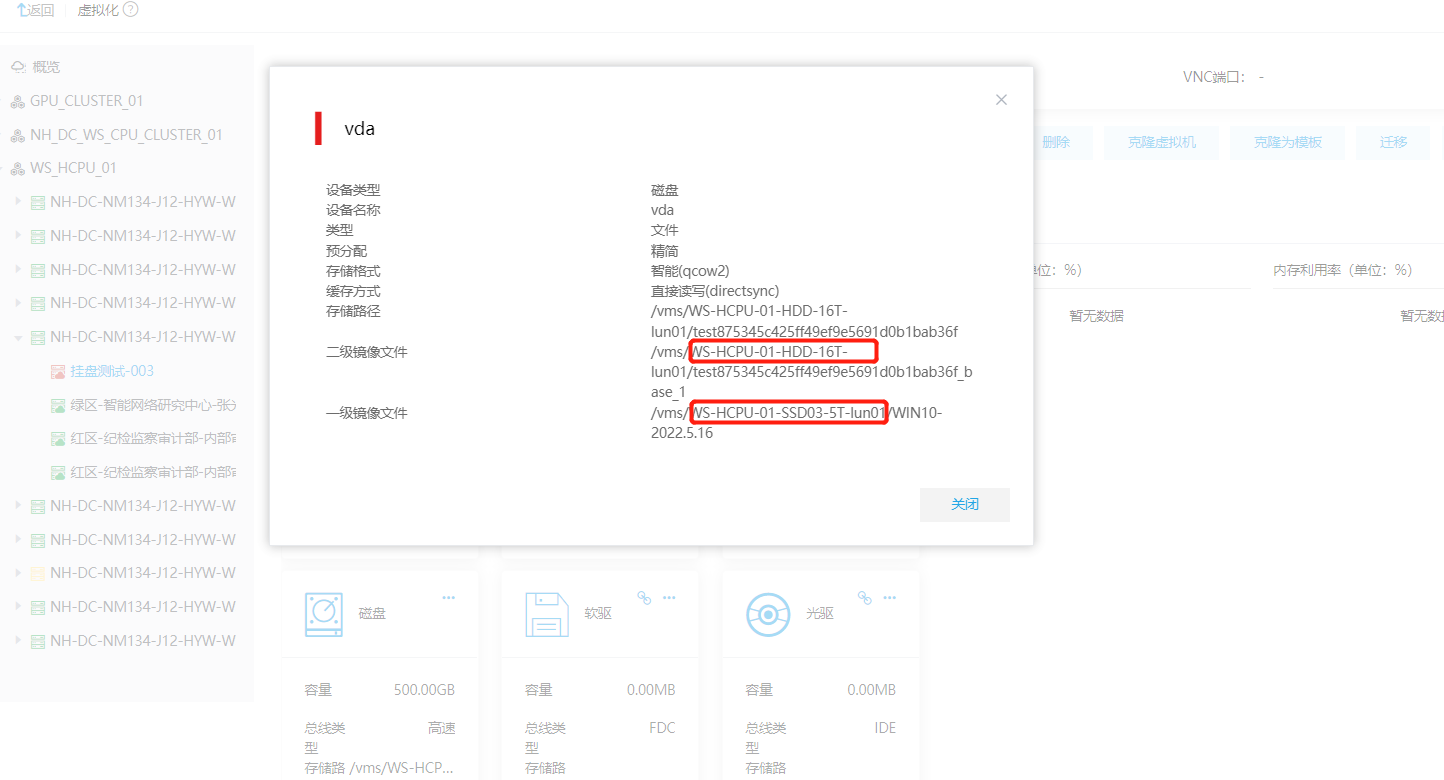Close the vda dialog with the X

point(1001,100)
